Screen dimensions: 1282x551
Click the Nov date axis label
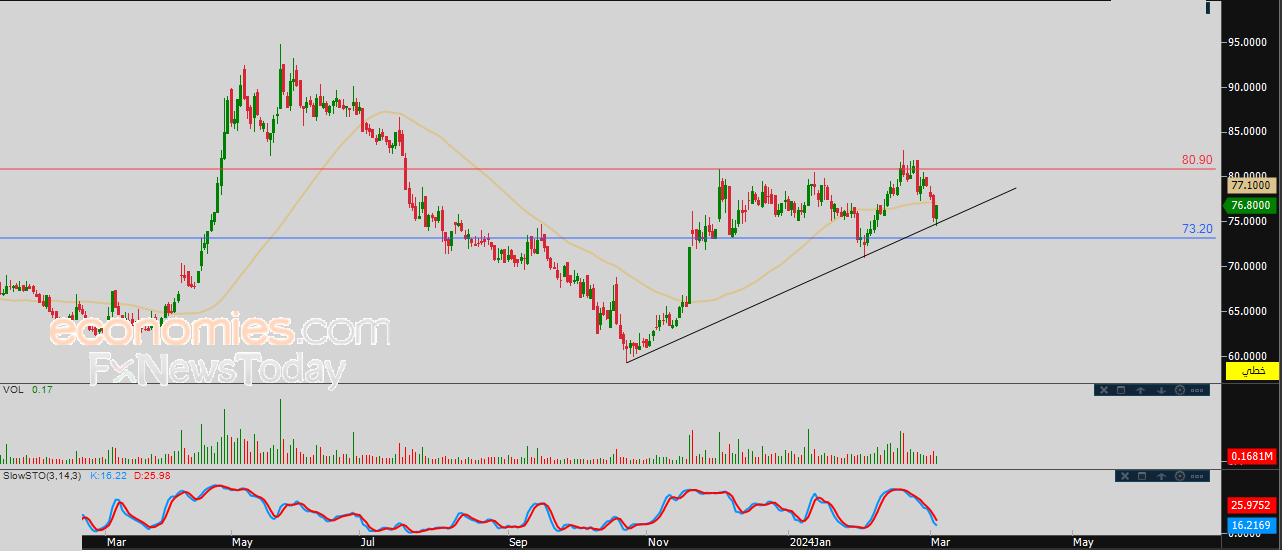click(x=658, y=542)
